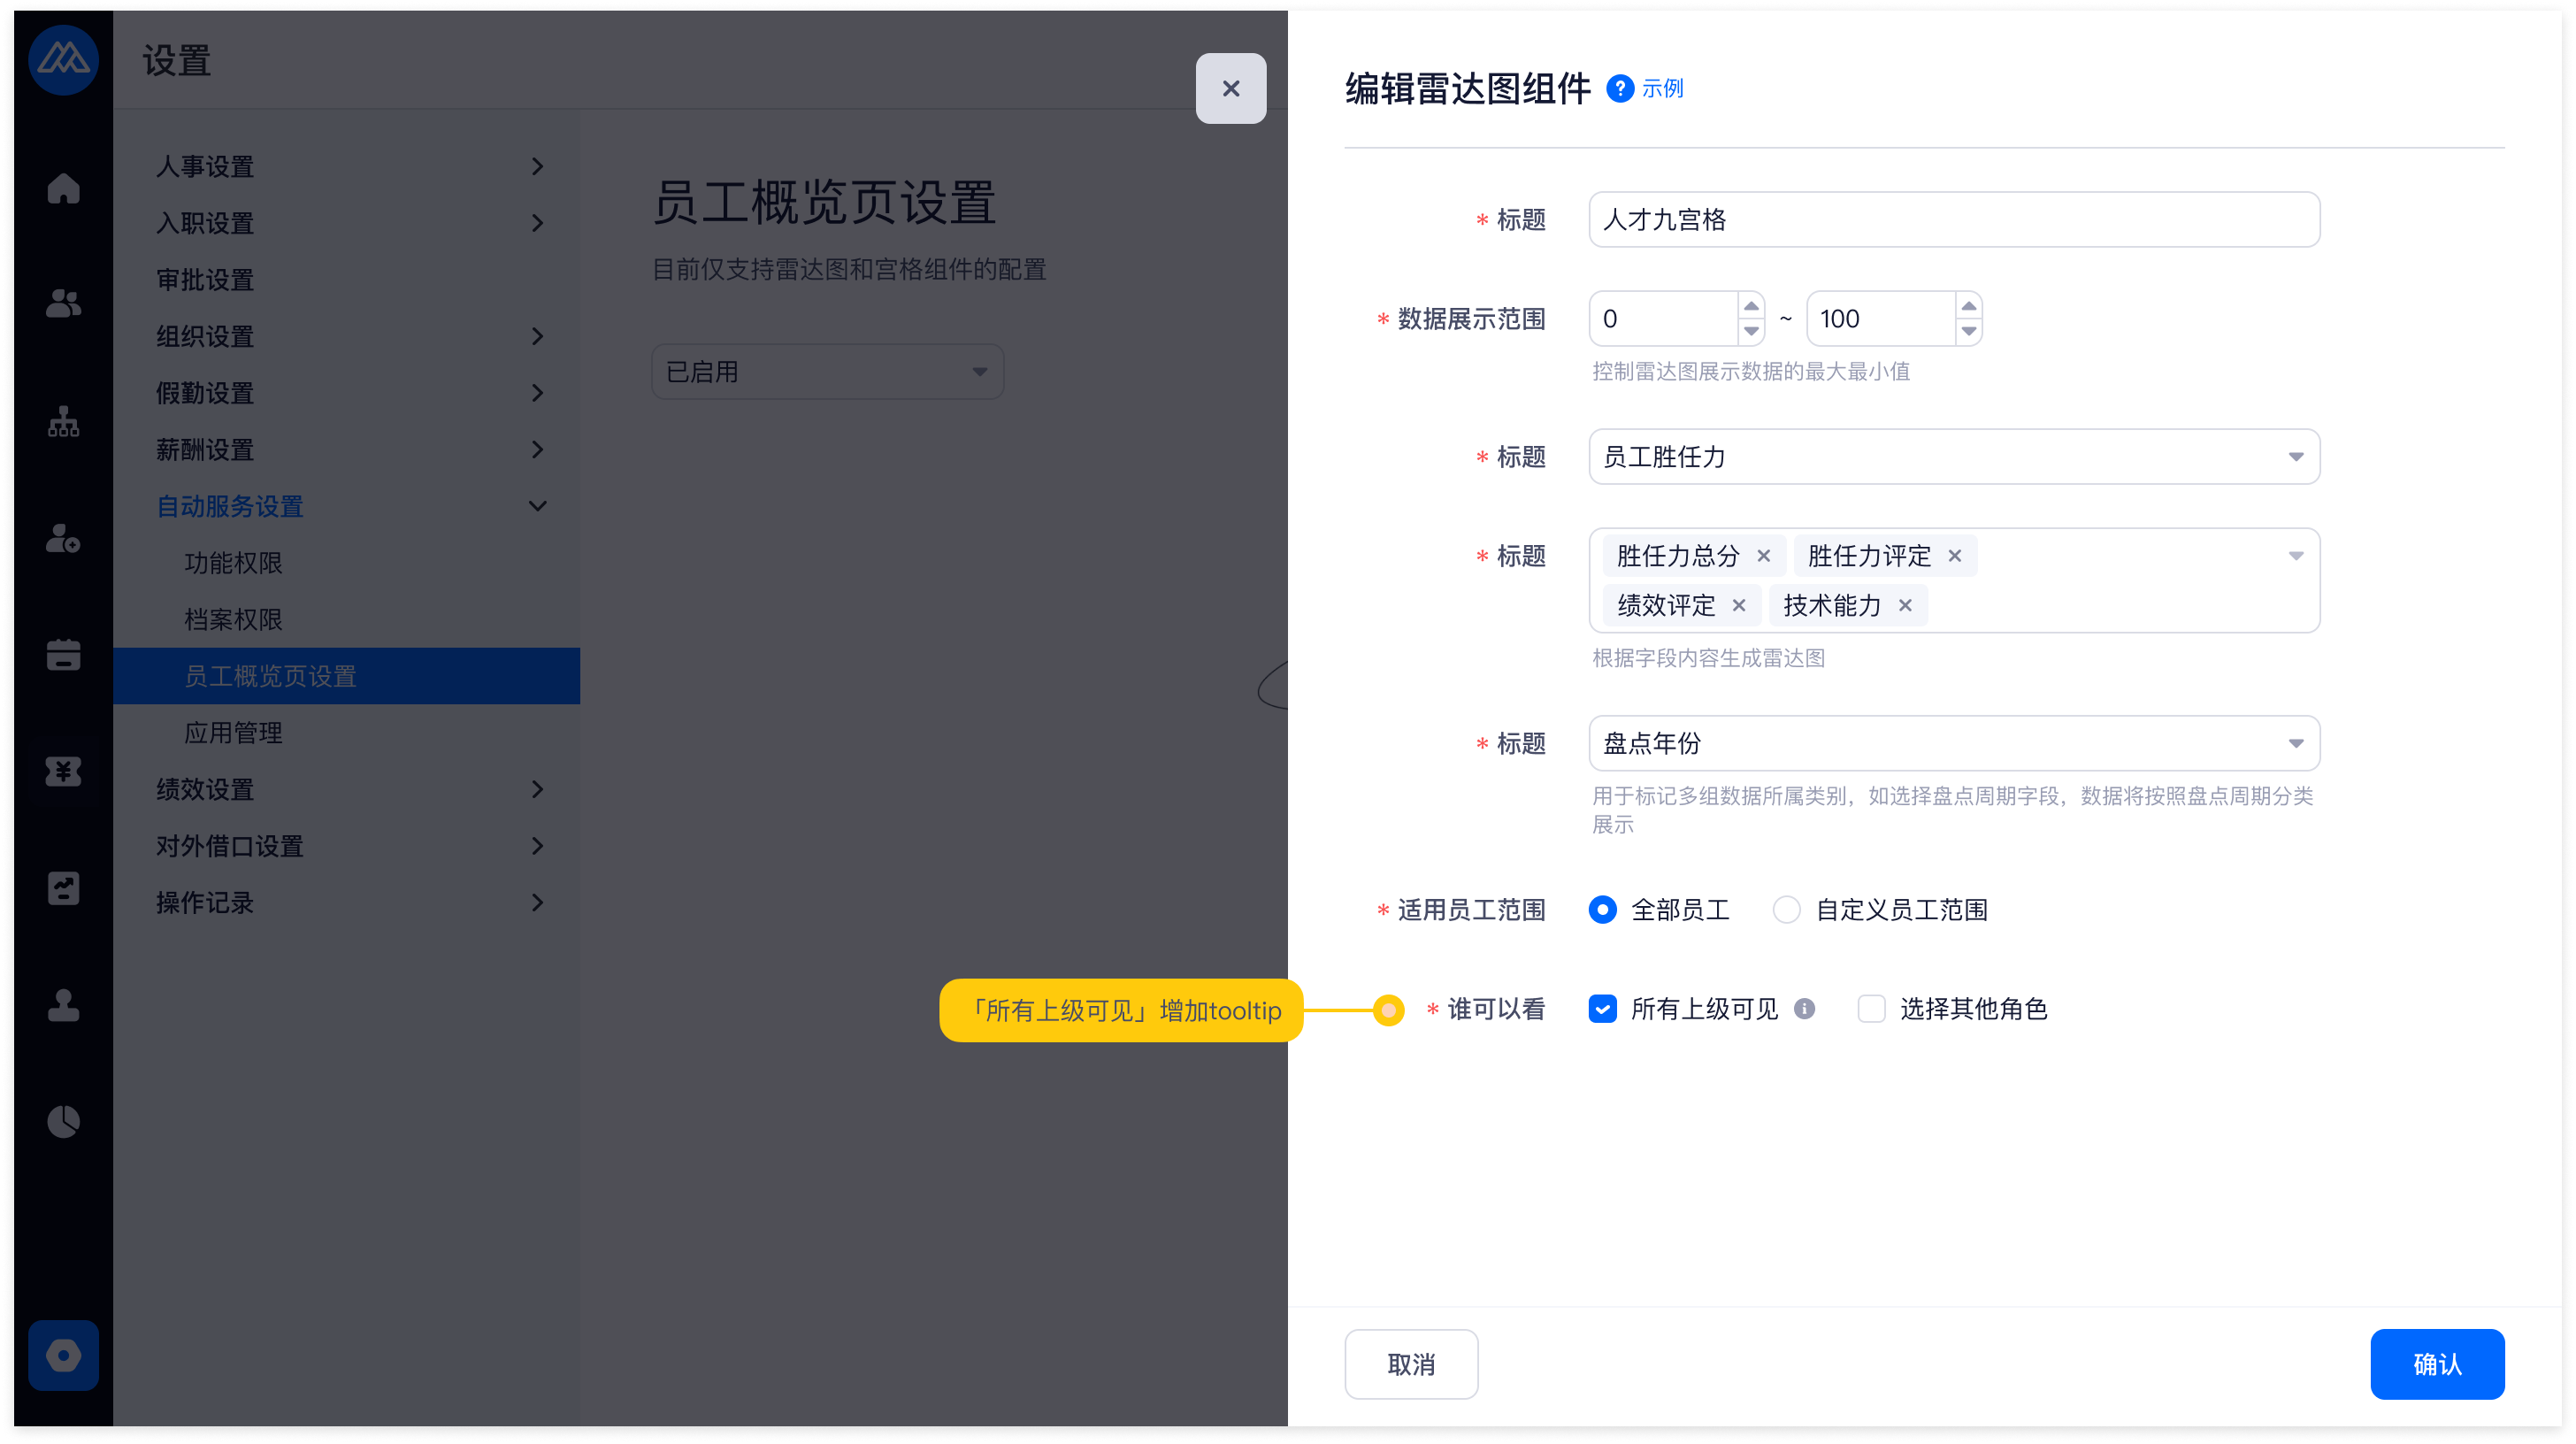Click the 取消 button
2576x1444 pixels.
point(1411,1364)
